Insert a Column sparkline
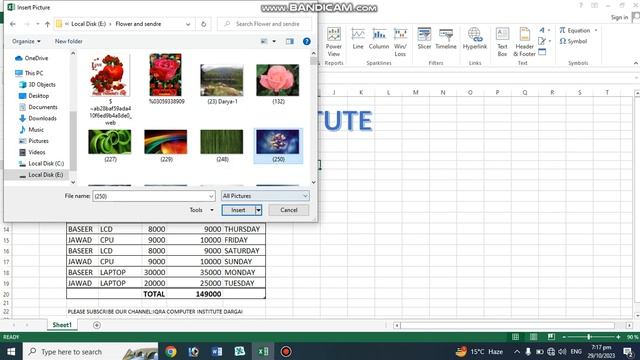This screenshot has width=640, height=360. point(379,39)
